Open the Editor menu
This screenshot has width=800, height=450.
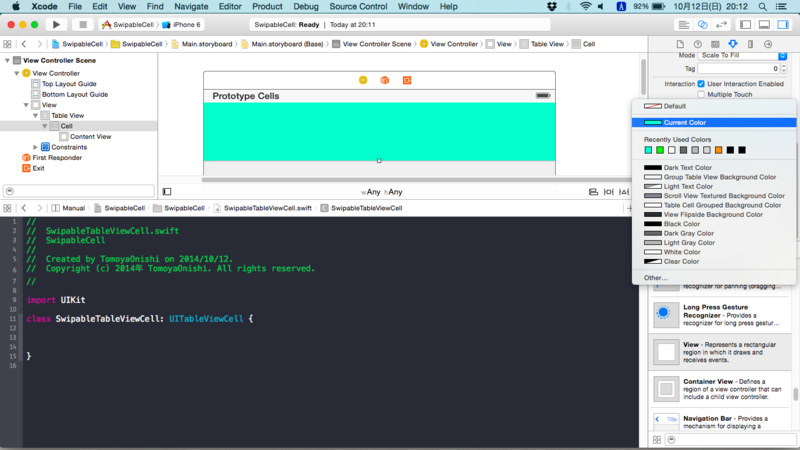[230, 7]
